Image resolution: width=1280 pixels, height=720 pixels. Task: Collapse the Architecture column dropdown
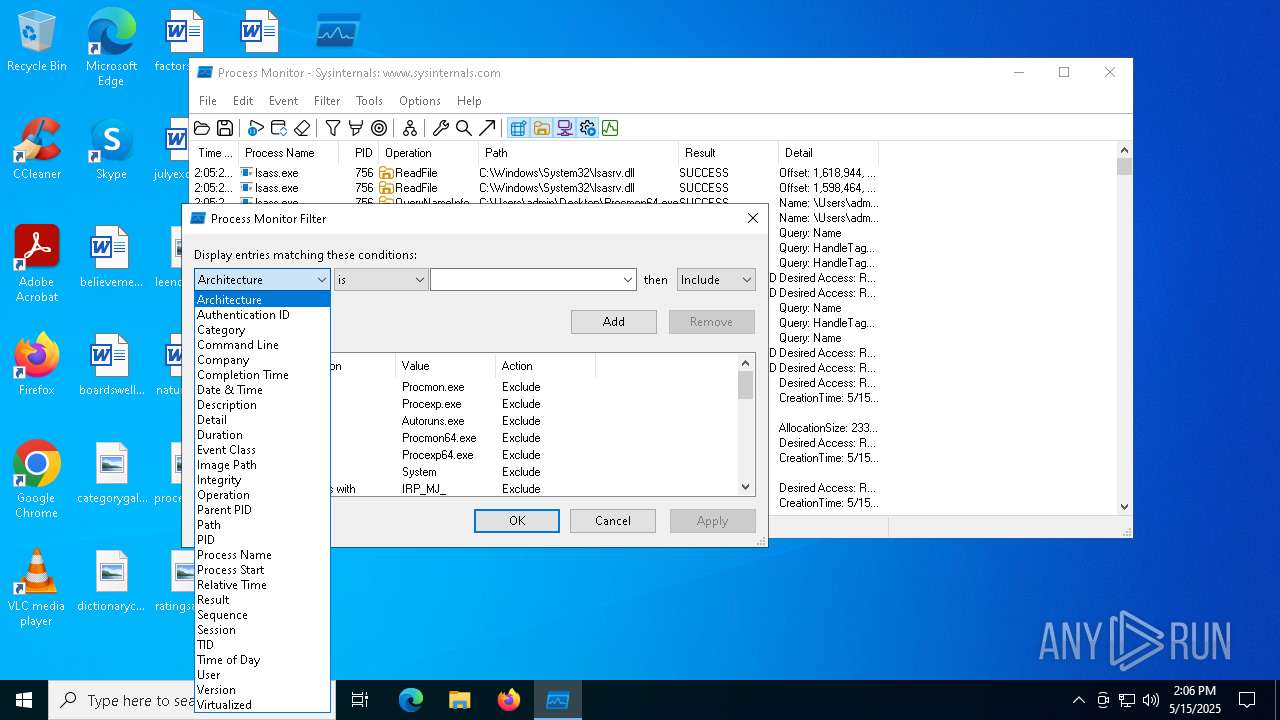pyautogui.click(x=321, y=280)
